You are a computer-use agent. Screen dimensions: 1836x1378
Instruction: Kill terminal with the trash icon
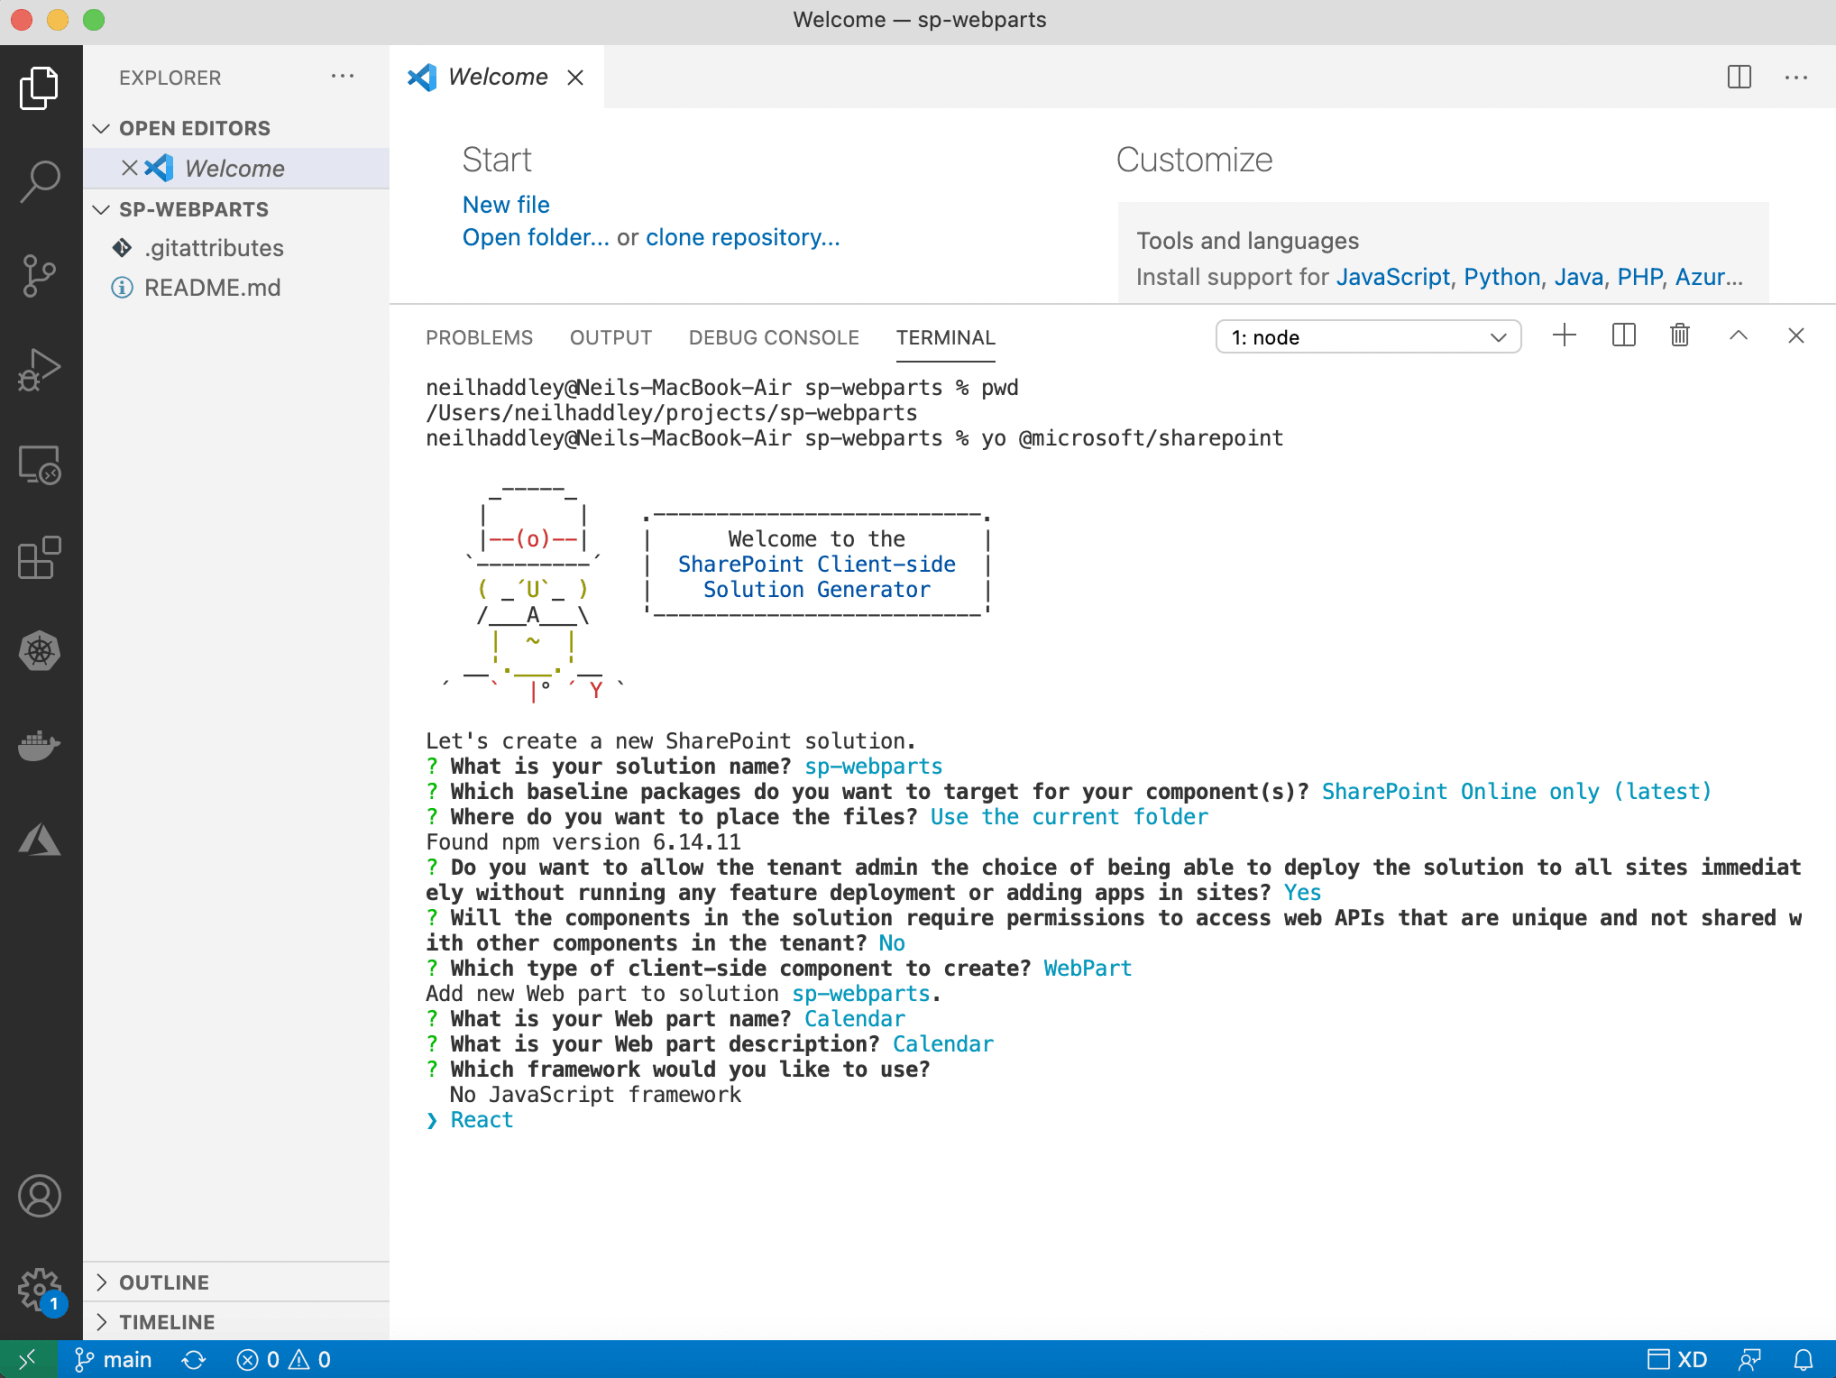pyautogui.click(x=1680, y=336)
